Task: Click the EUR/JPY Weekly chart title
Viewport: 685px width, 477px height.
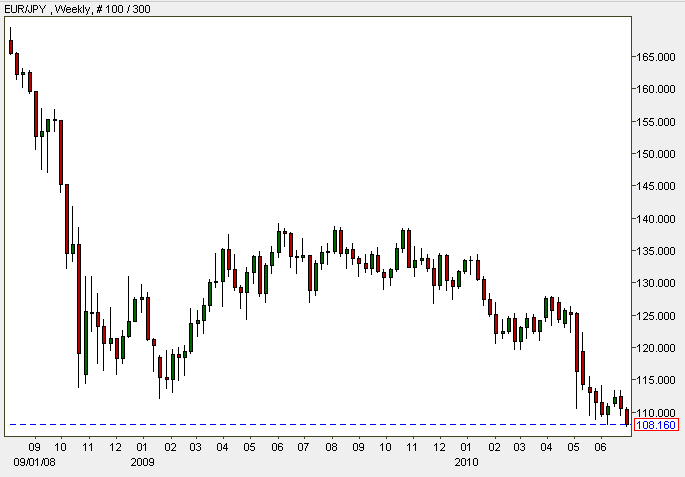Action: (x=77, y=9)
